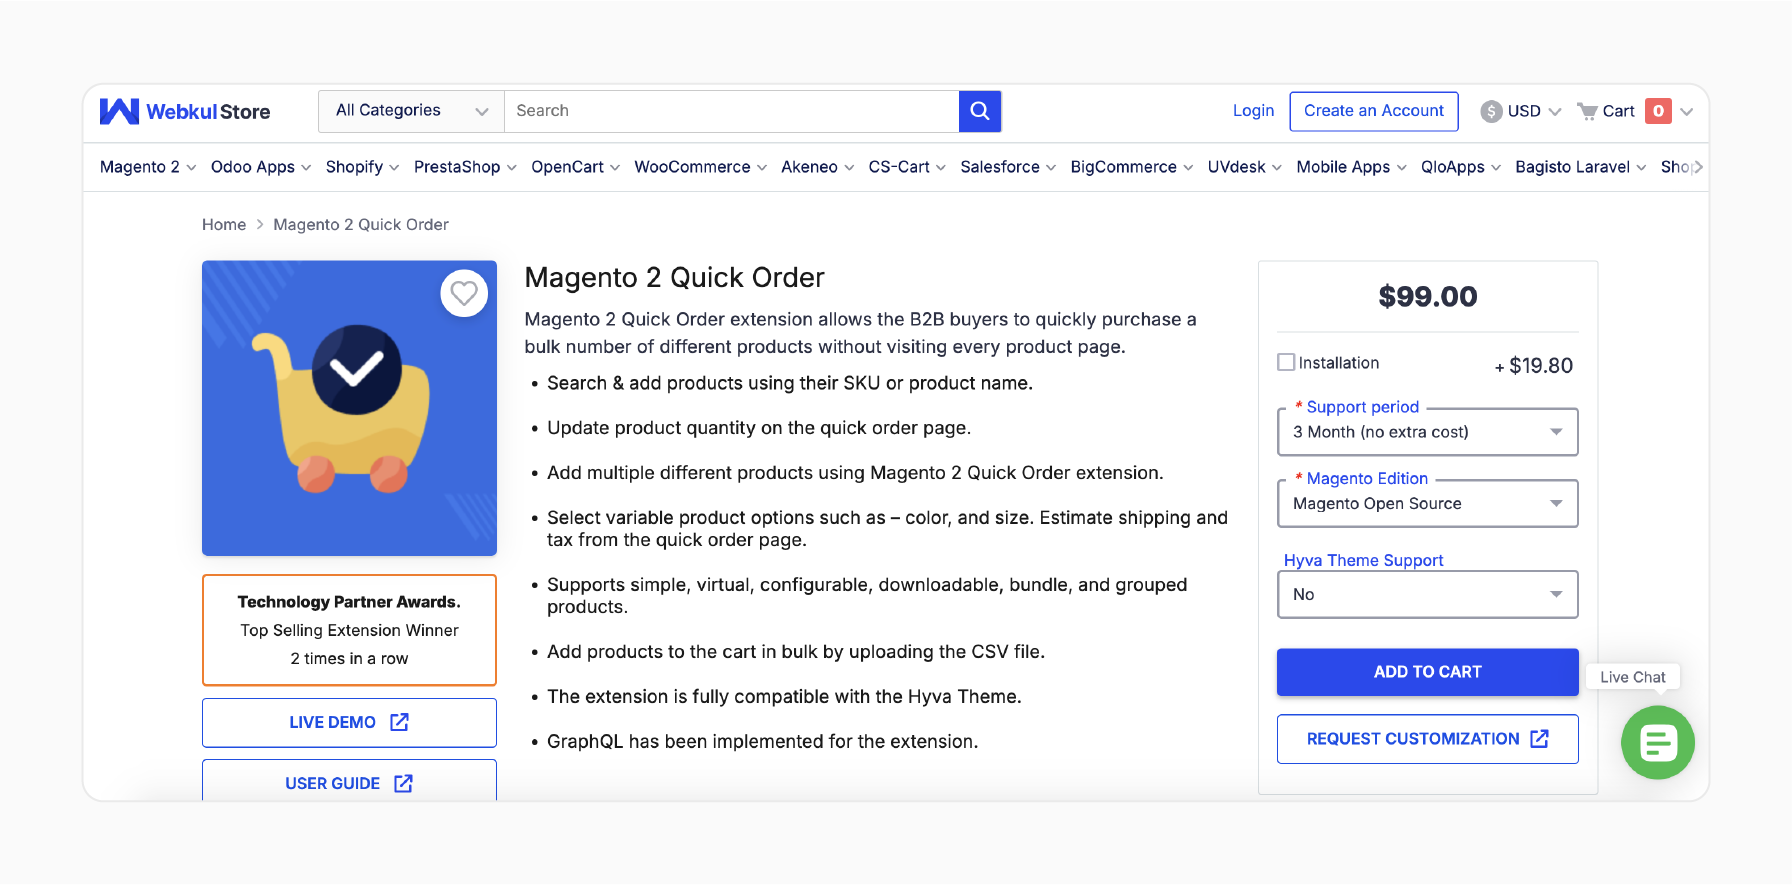Go to Home breadcrumb
Image resolution: width=1792 pixels, height=885 pixels.
click(x=224, y=225)
